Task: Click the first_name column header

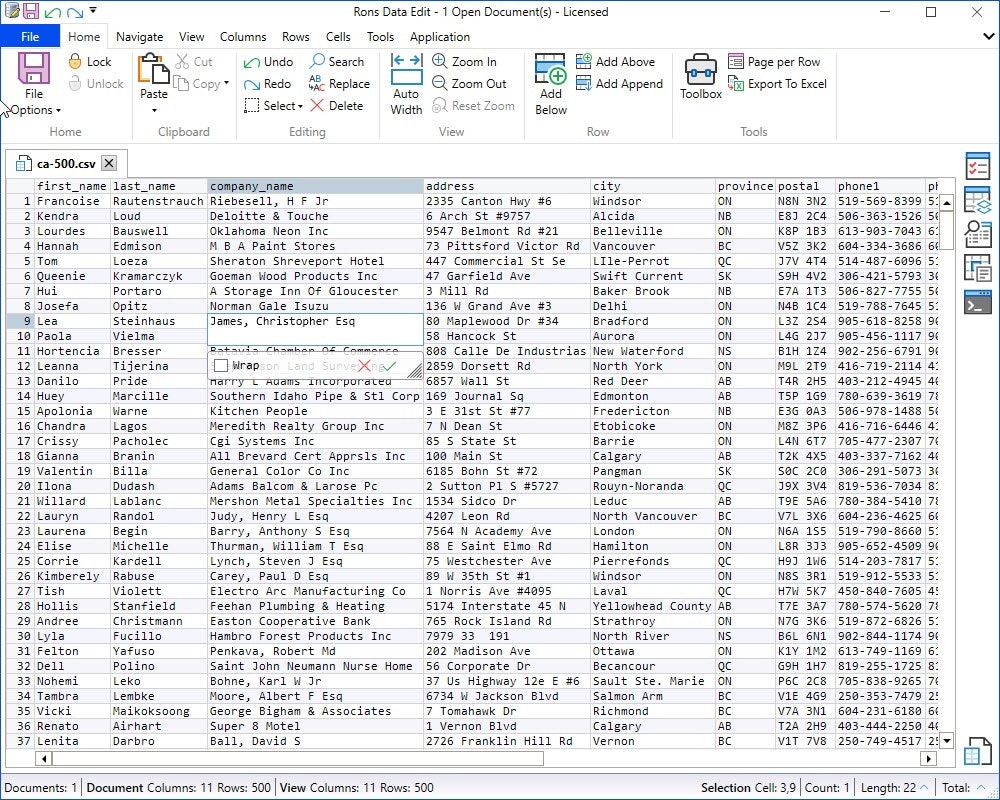Action: pos(72,186)
